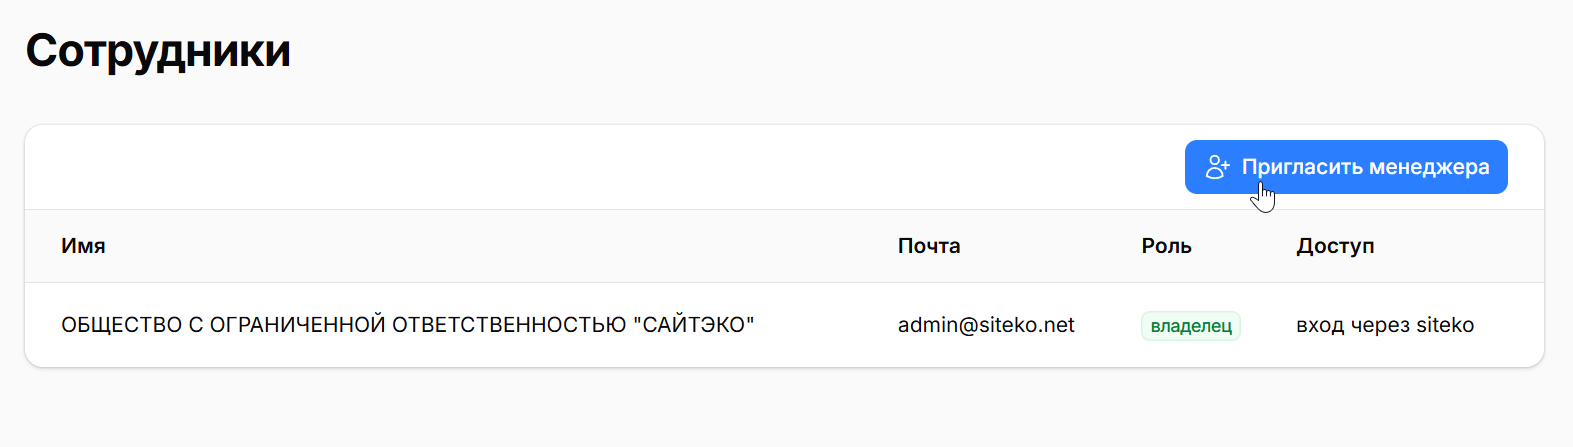Click the quoted word "САЙТЭКО" in the name cell

(x=694, y=325)
